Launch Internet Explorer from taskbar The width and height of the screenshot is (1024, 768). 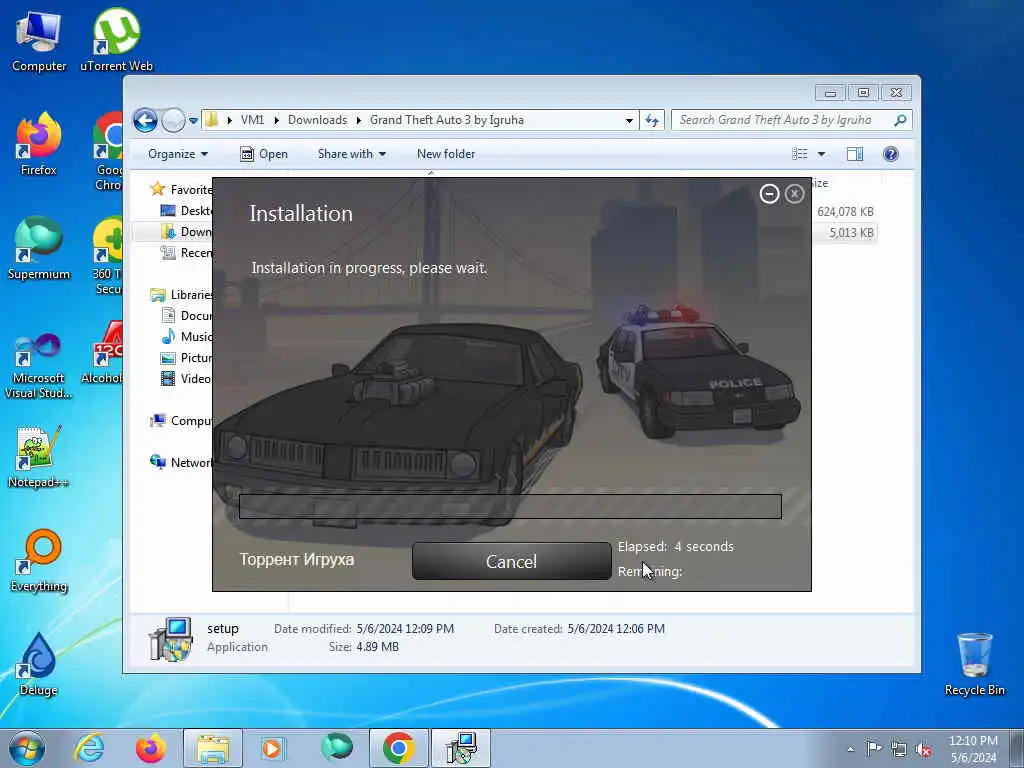[89, 748]
